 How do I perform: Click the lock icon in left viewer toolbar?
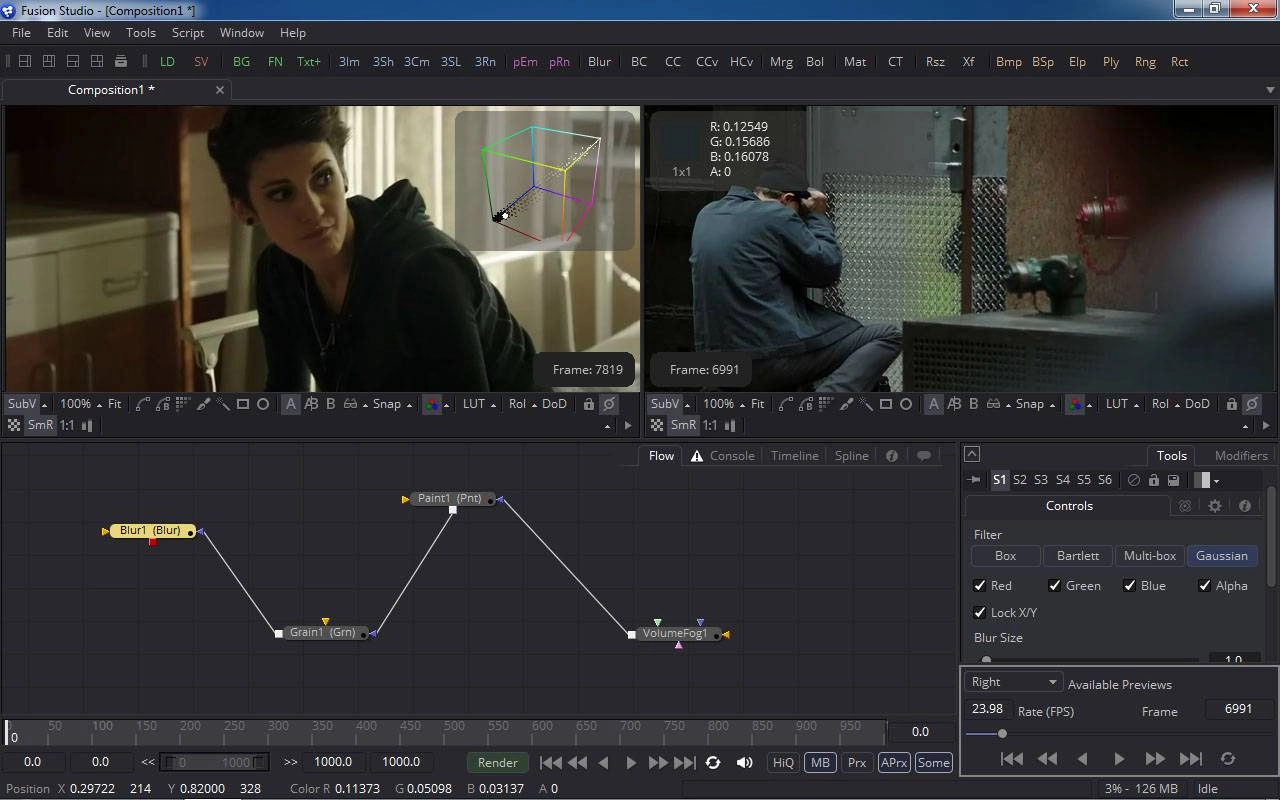[589, 404]
